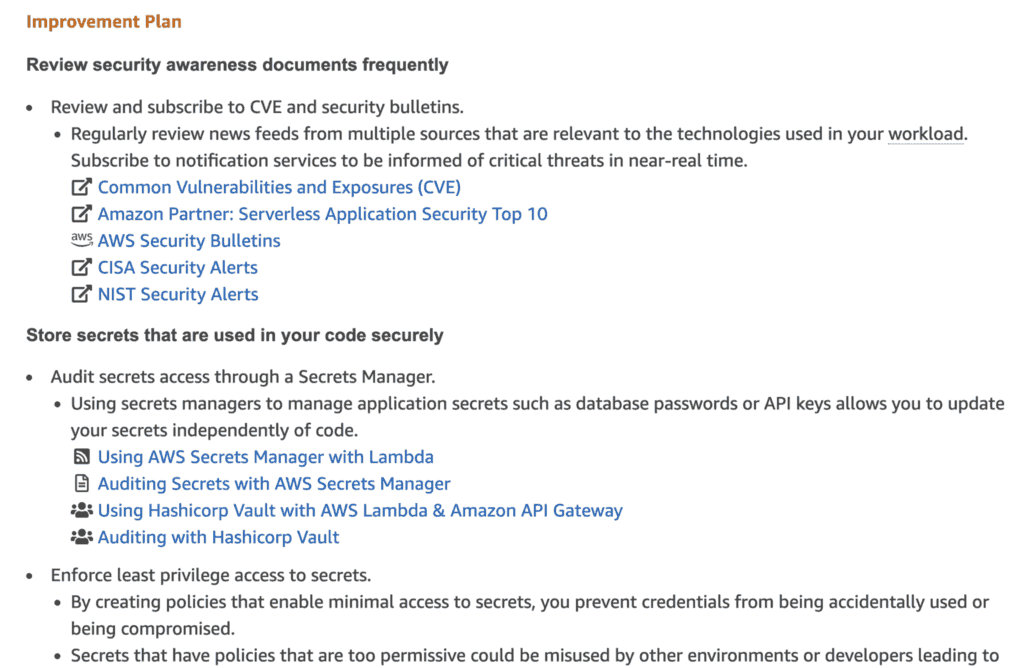Click the people icon beside Using Hashicorp Vault link
Viewport: 1024px width, 668px height.
point(82,510)
